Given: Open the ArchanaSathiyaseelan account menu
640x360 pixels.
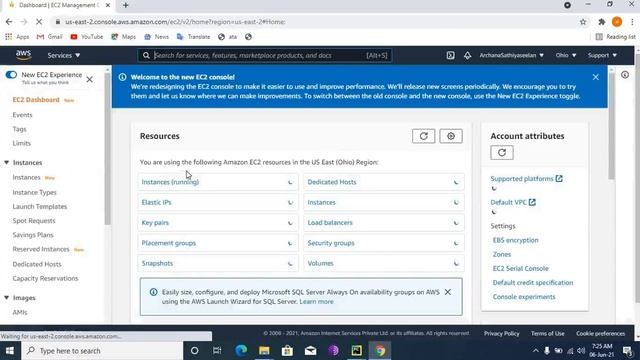Looking at the screenshot, I should point(511,55).
